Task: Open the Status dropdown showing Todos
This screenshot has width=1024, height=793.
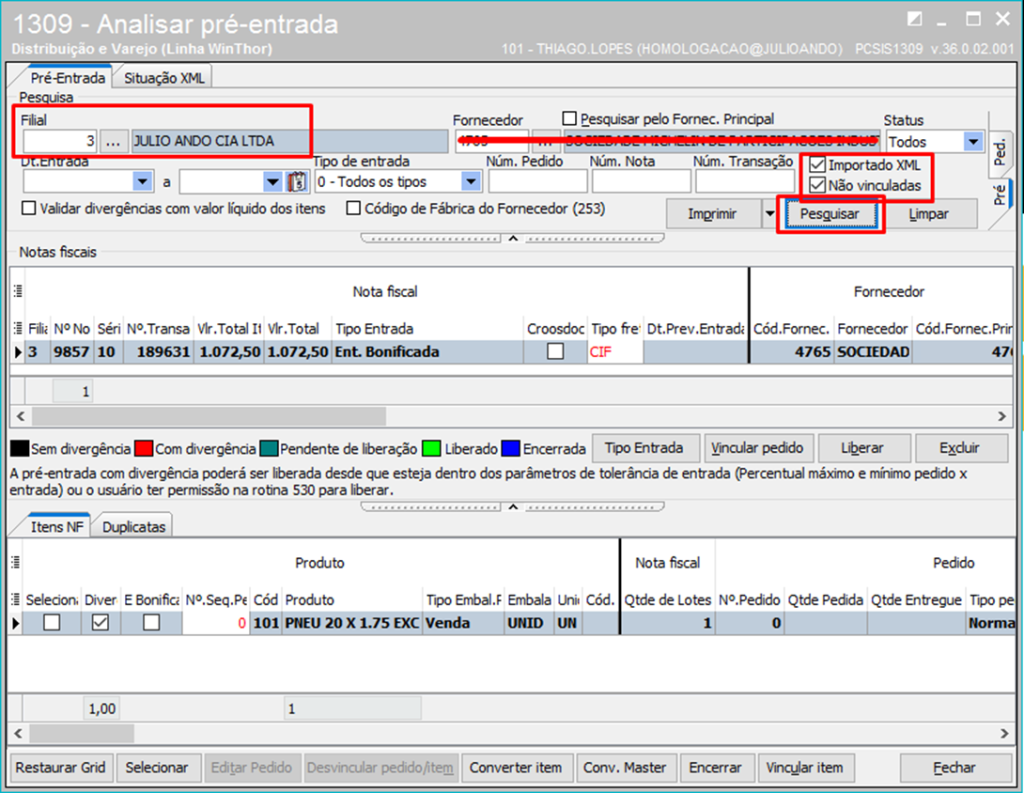Action: click(x=973, y=142)
